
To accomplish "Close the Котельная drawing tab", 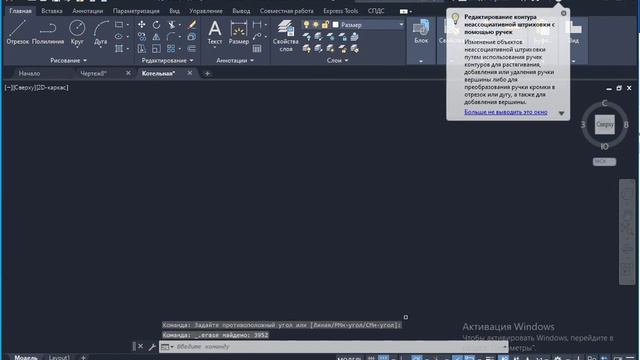I will 189,73.
